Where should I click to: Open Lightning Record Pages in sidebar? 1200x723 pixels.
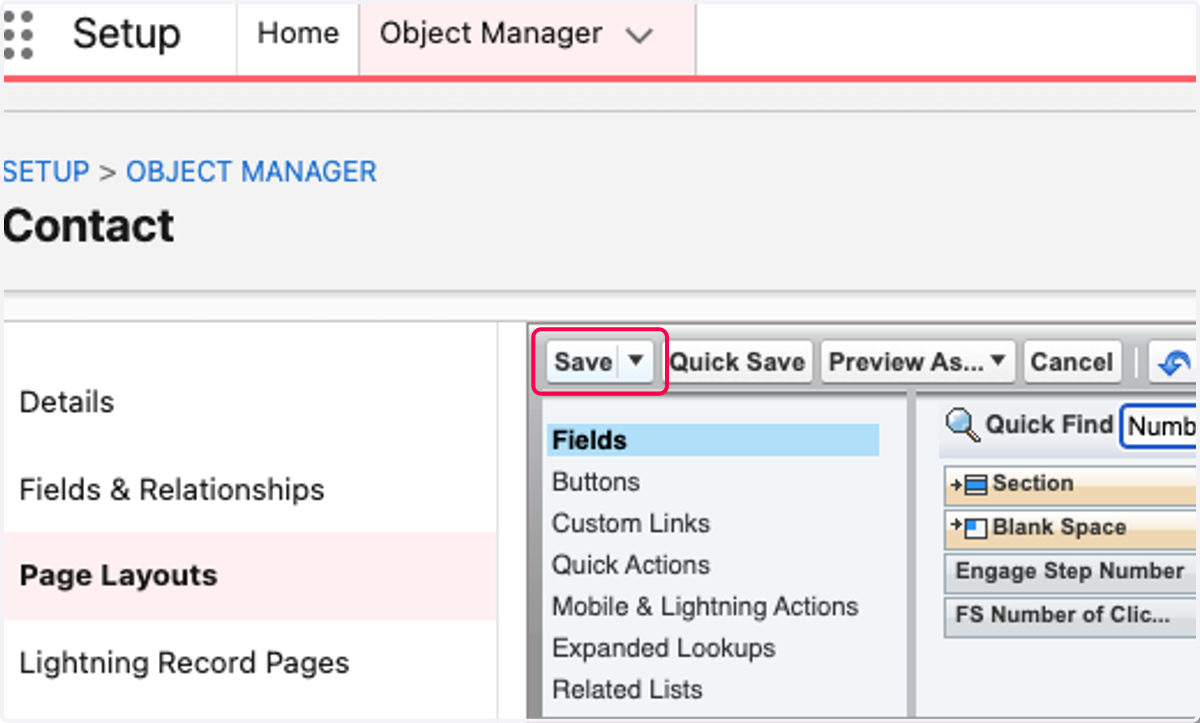coord(185,663)
